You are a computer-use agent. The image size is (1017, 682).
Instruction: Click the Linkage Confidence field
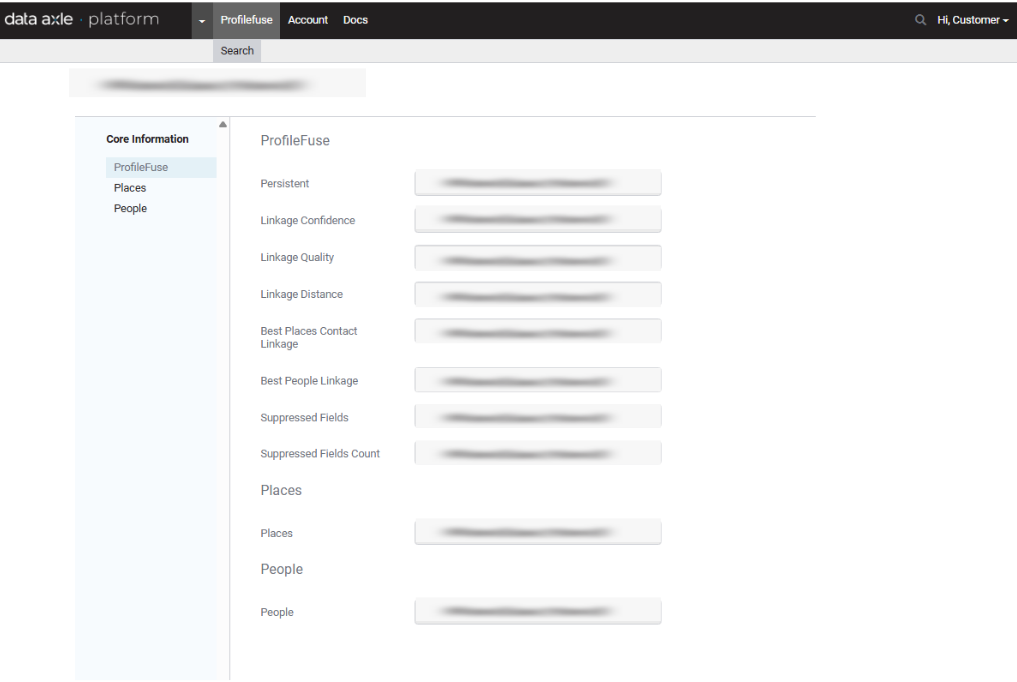coord(538,220)
